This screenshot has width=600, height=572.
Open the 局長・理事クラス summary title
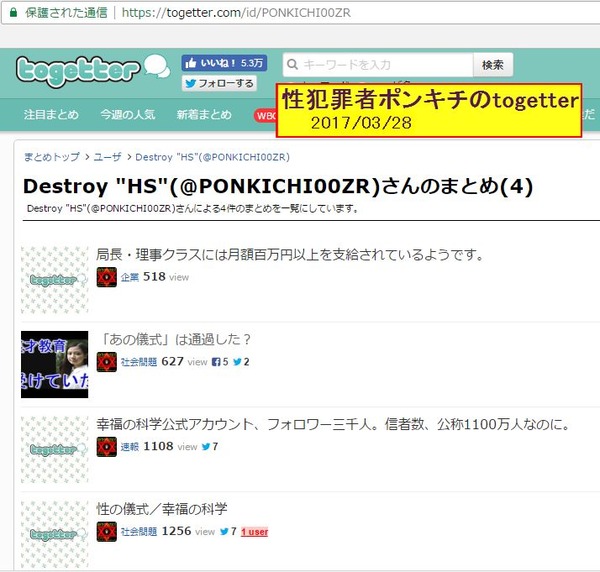coord(290,254)
